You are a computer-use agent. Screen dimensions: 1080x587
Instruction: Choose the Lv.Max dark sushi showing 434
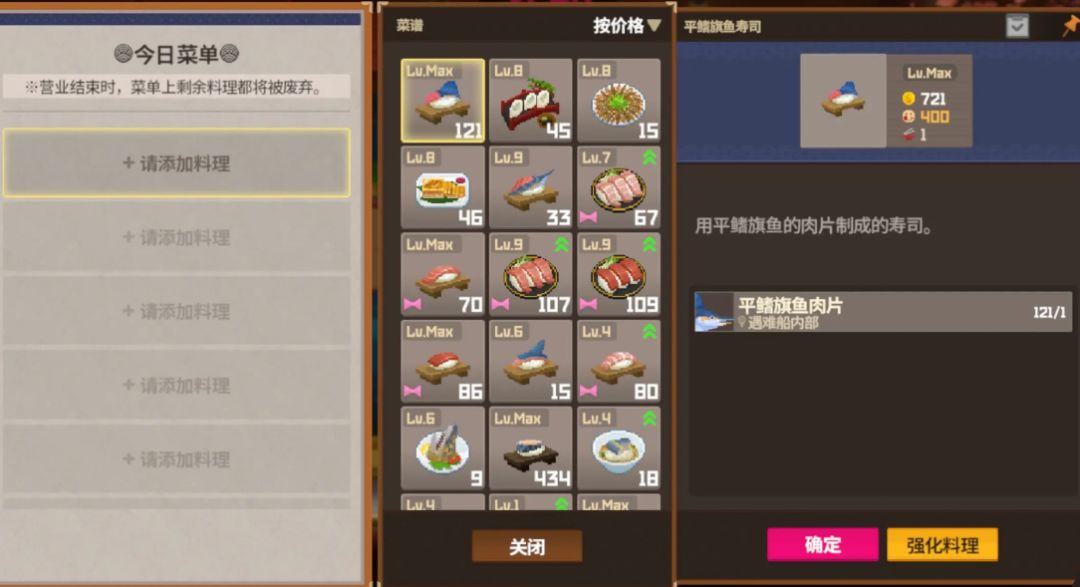pyautogui.click(x=530, y=449)
